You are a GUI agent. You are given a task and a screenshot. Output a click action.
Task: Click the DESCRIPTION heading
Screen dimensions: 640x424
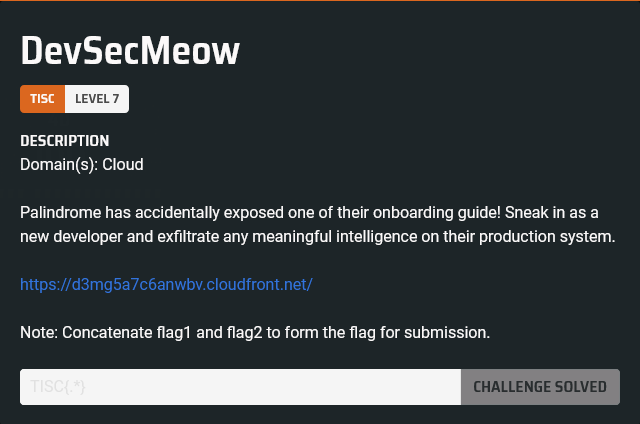click(x=65, y=141)
